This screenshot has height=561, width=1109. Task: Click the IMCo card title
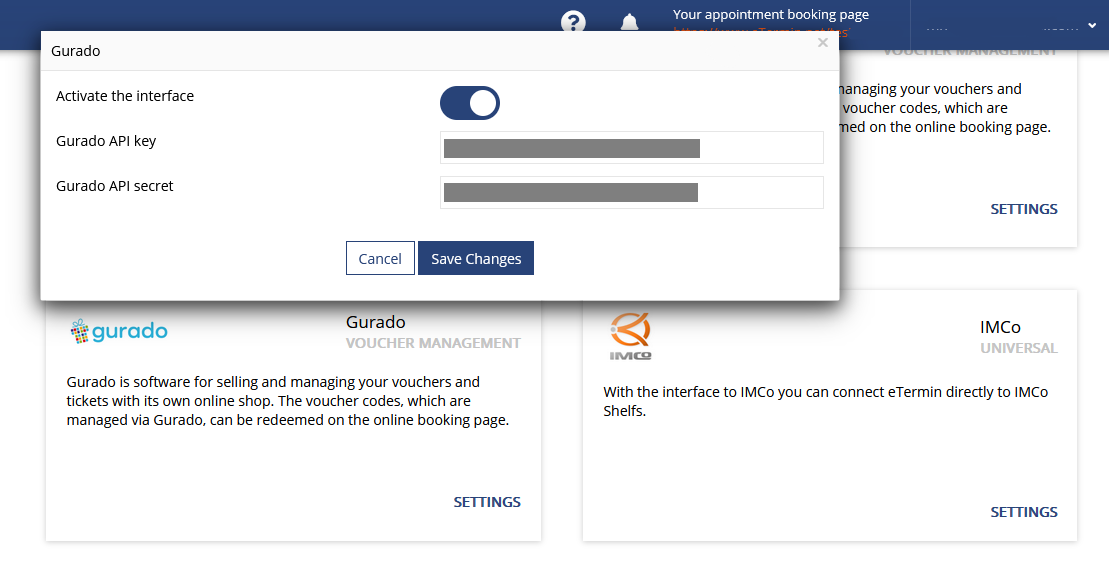pos(1000,327)
